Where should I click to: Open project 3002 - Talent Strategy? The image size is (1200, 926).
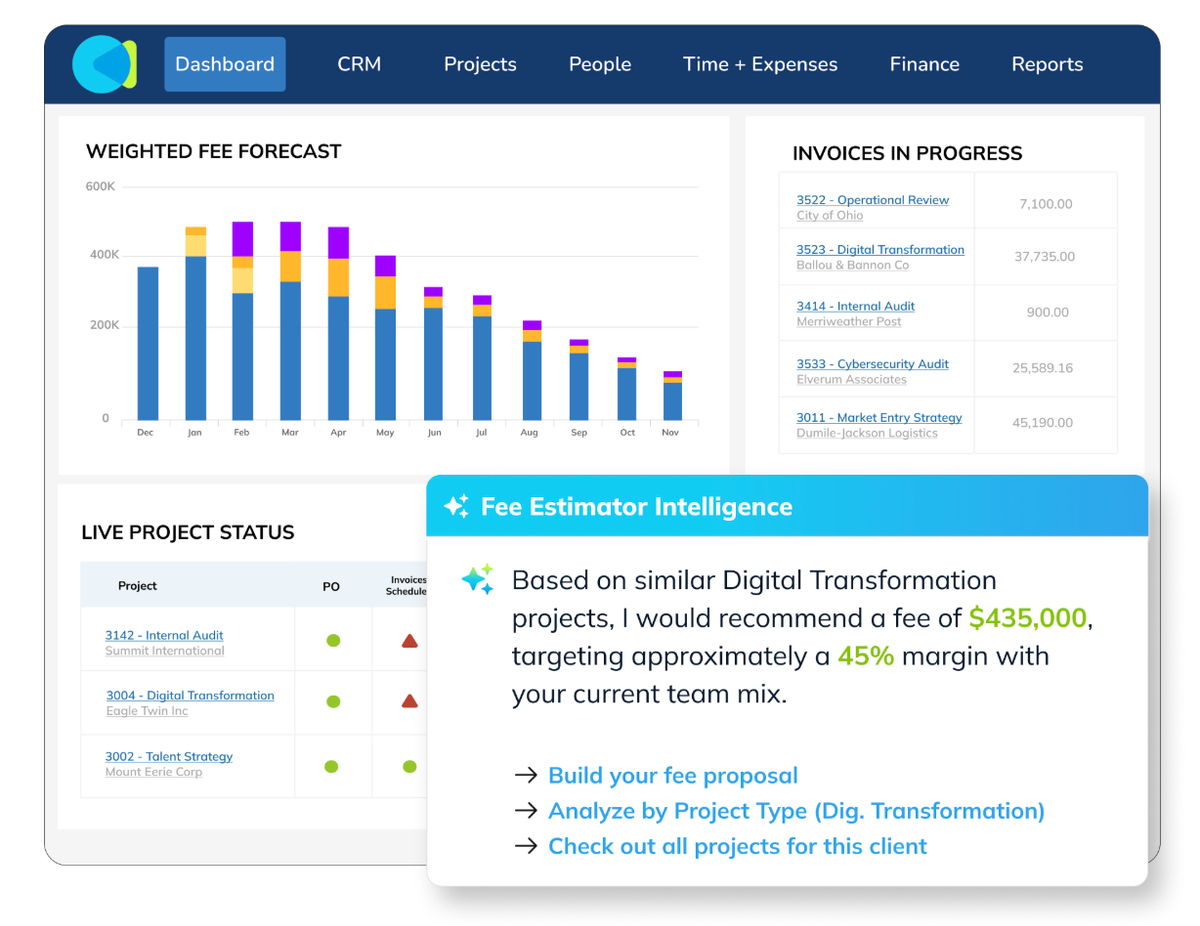tap(169, 757)
